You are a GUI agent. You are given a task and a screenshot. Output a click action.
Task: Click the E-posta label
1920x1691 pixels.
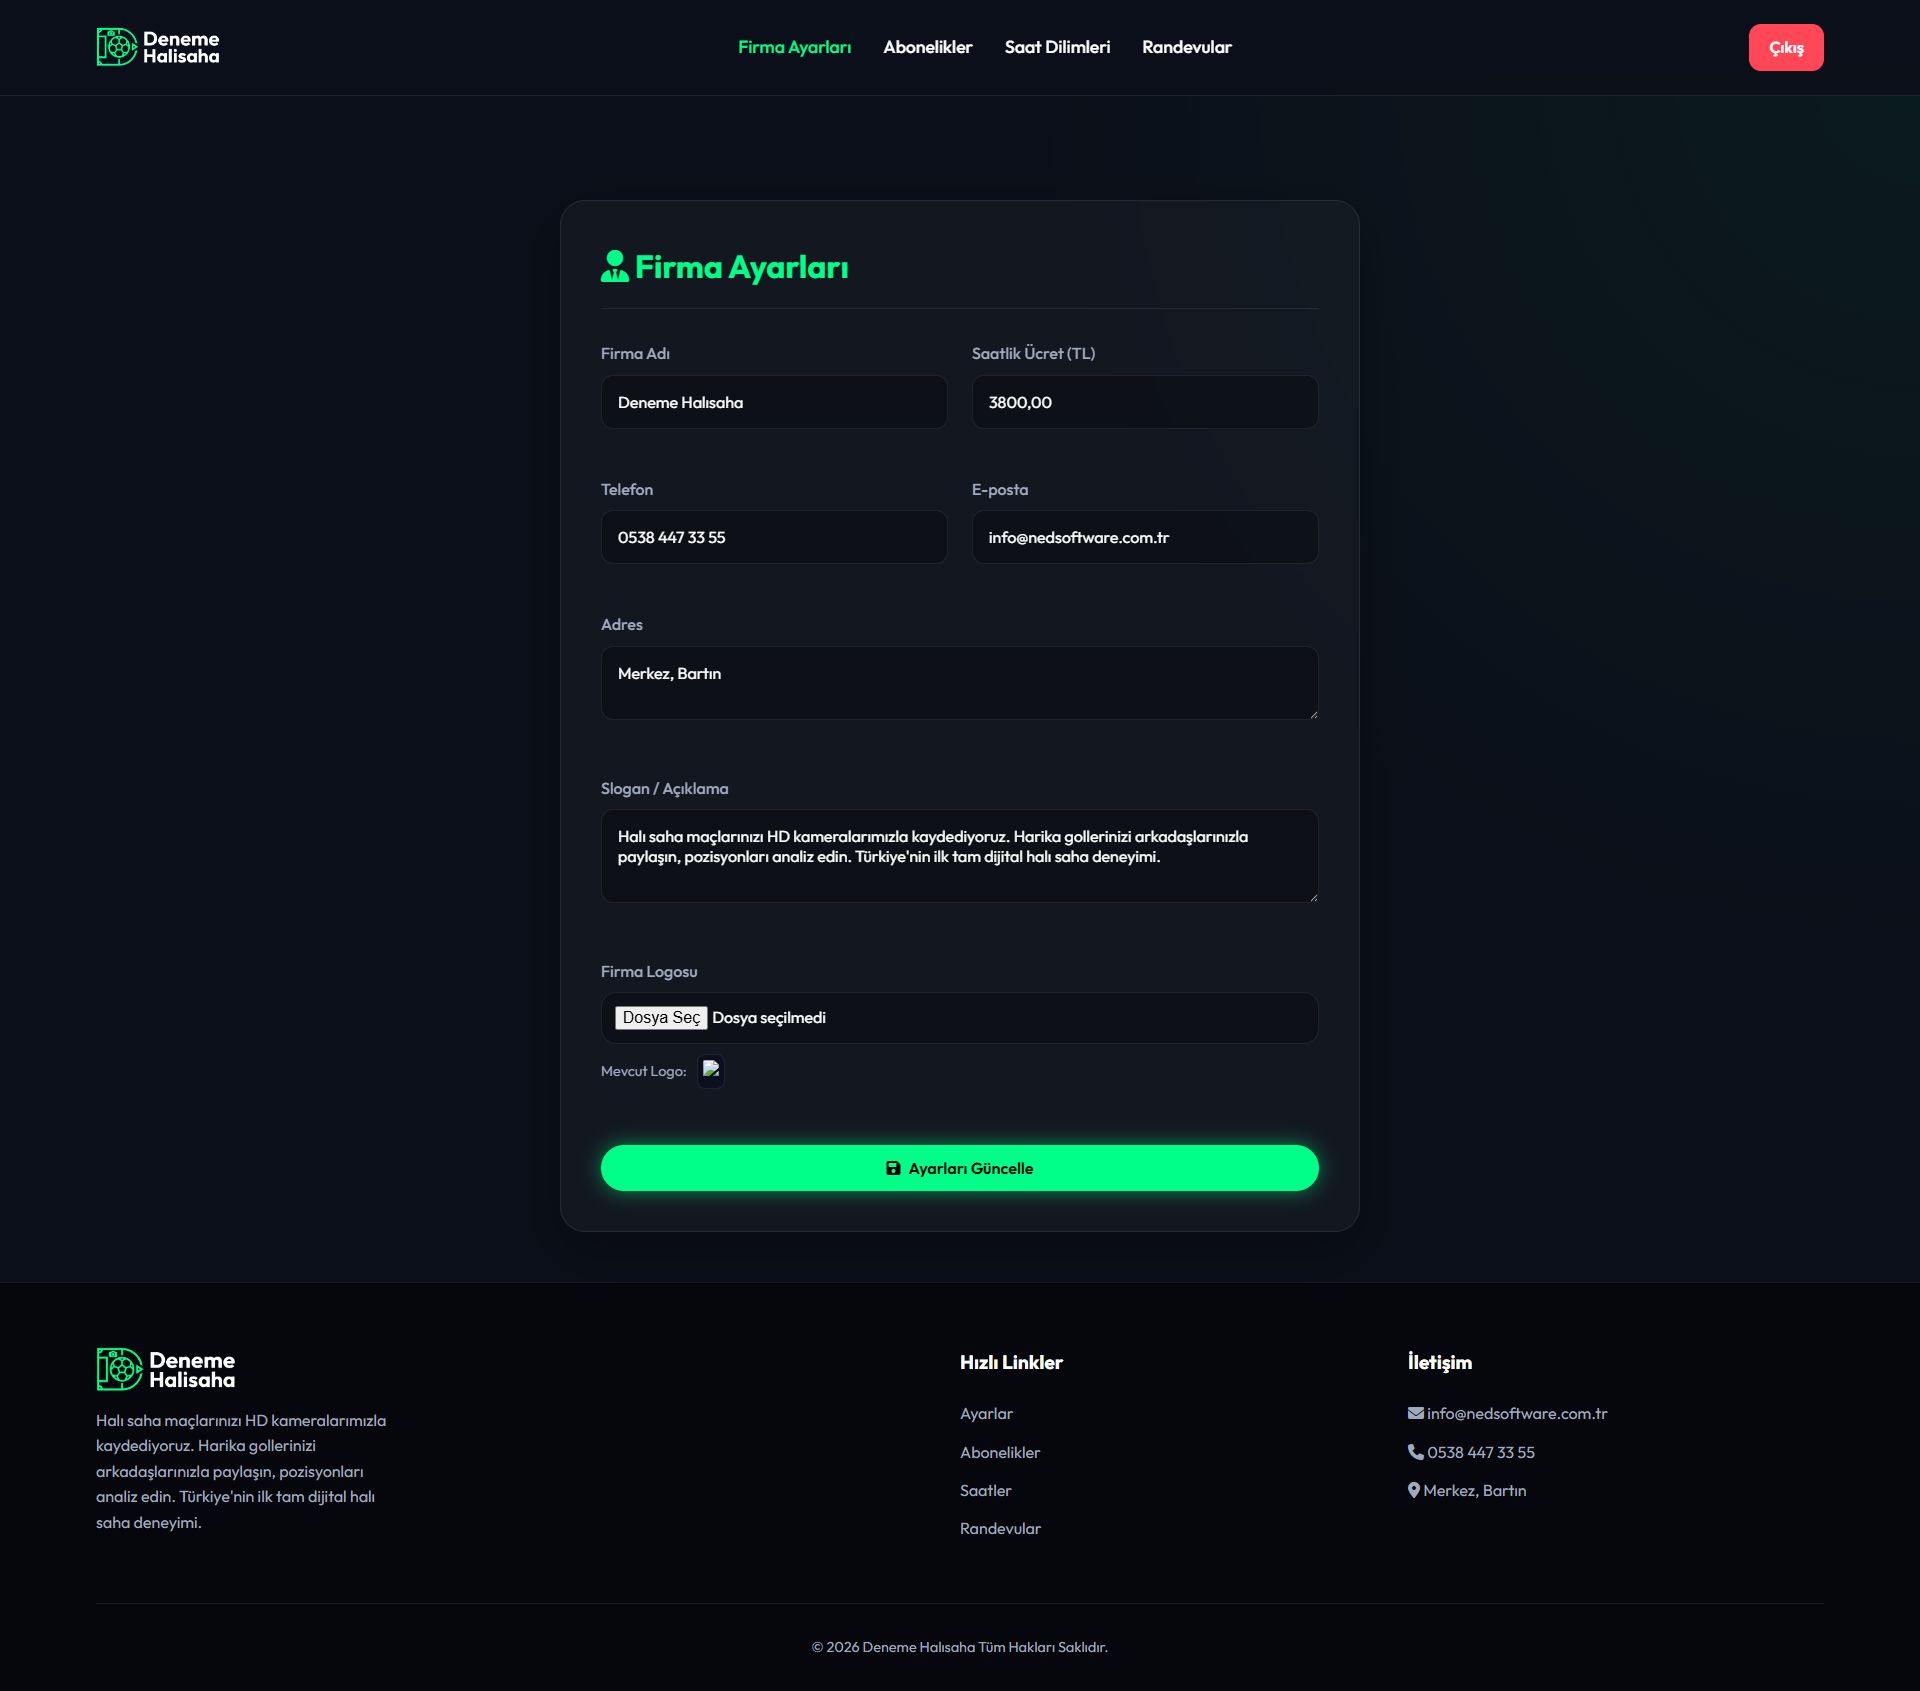(999, 489)
